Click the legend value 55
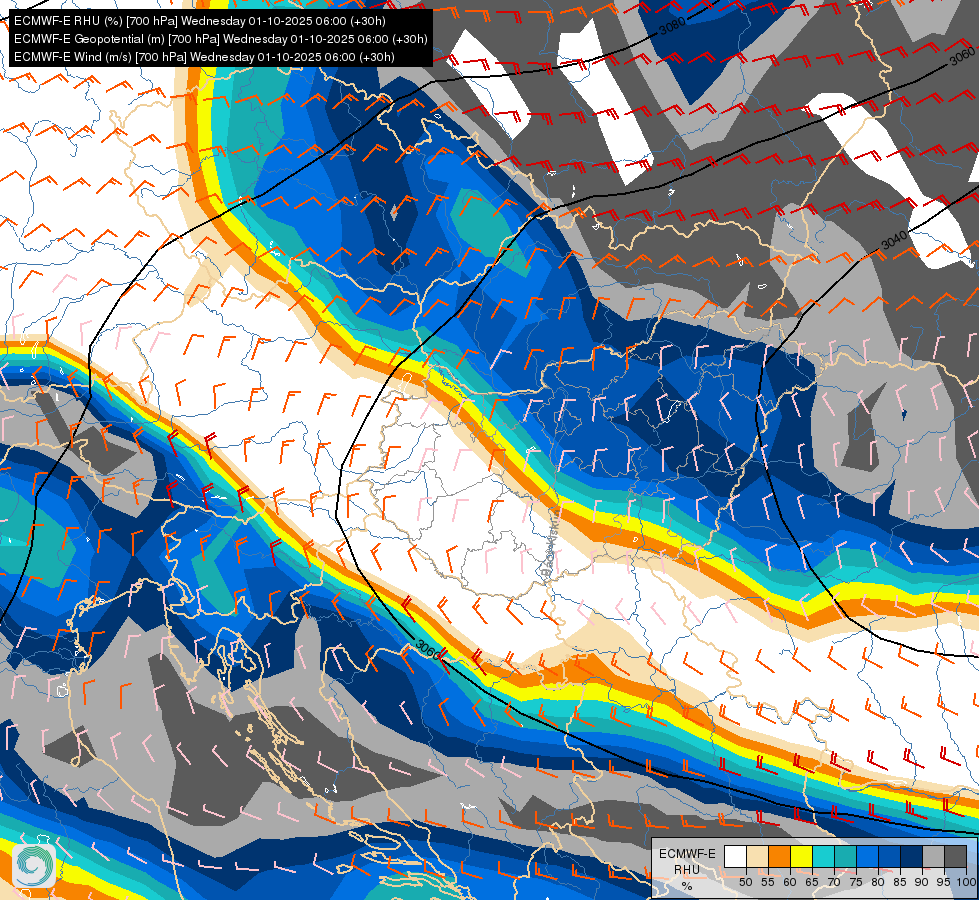This screenshot has height=900, width=979. pyautogui.click(x=768, y=882)
